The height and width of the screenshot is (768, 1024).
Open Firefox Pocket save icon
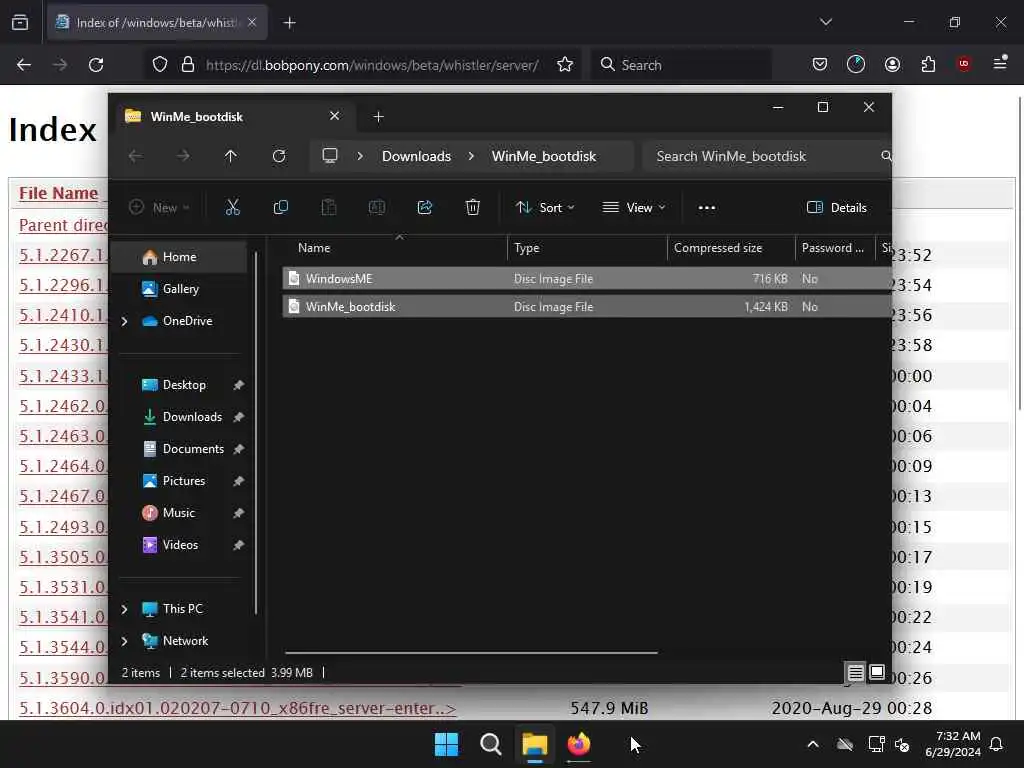(820, 65)
